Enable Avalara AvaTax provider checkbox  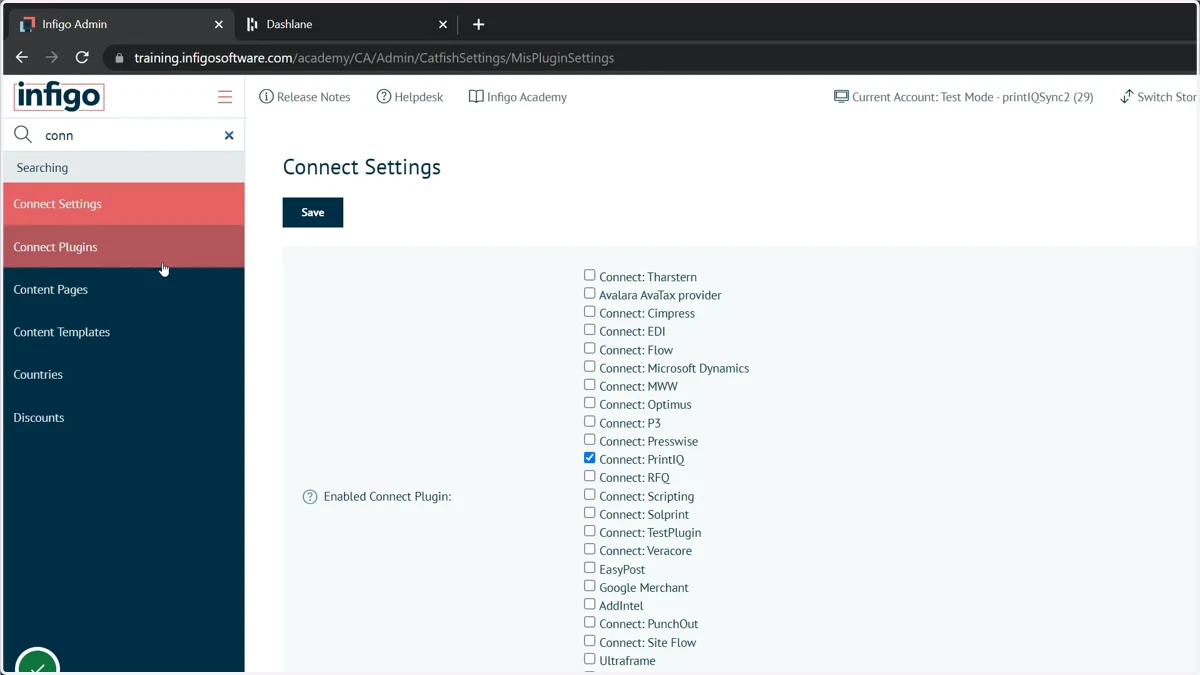(x=590, y=293)
